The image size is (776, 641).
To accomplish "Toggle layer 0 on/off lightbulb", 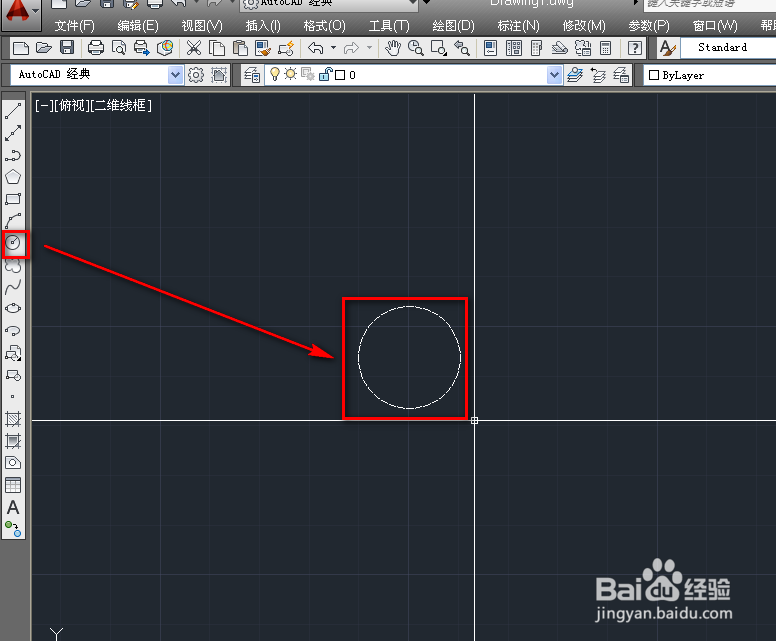I will (275, 74).
